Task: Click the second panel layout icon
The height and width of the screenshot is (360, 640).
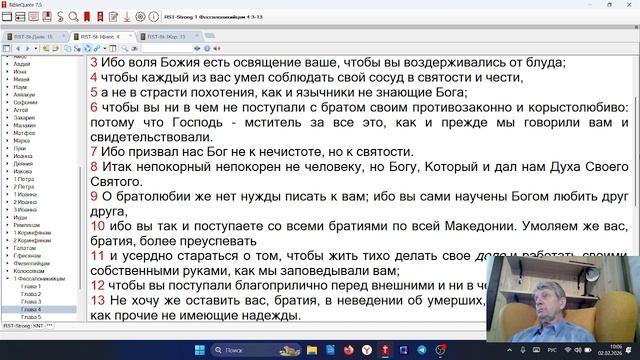Action: 20,17
